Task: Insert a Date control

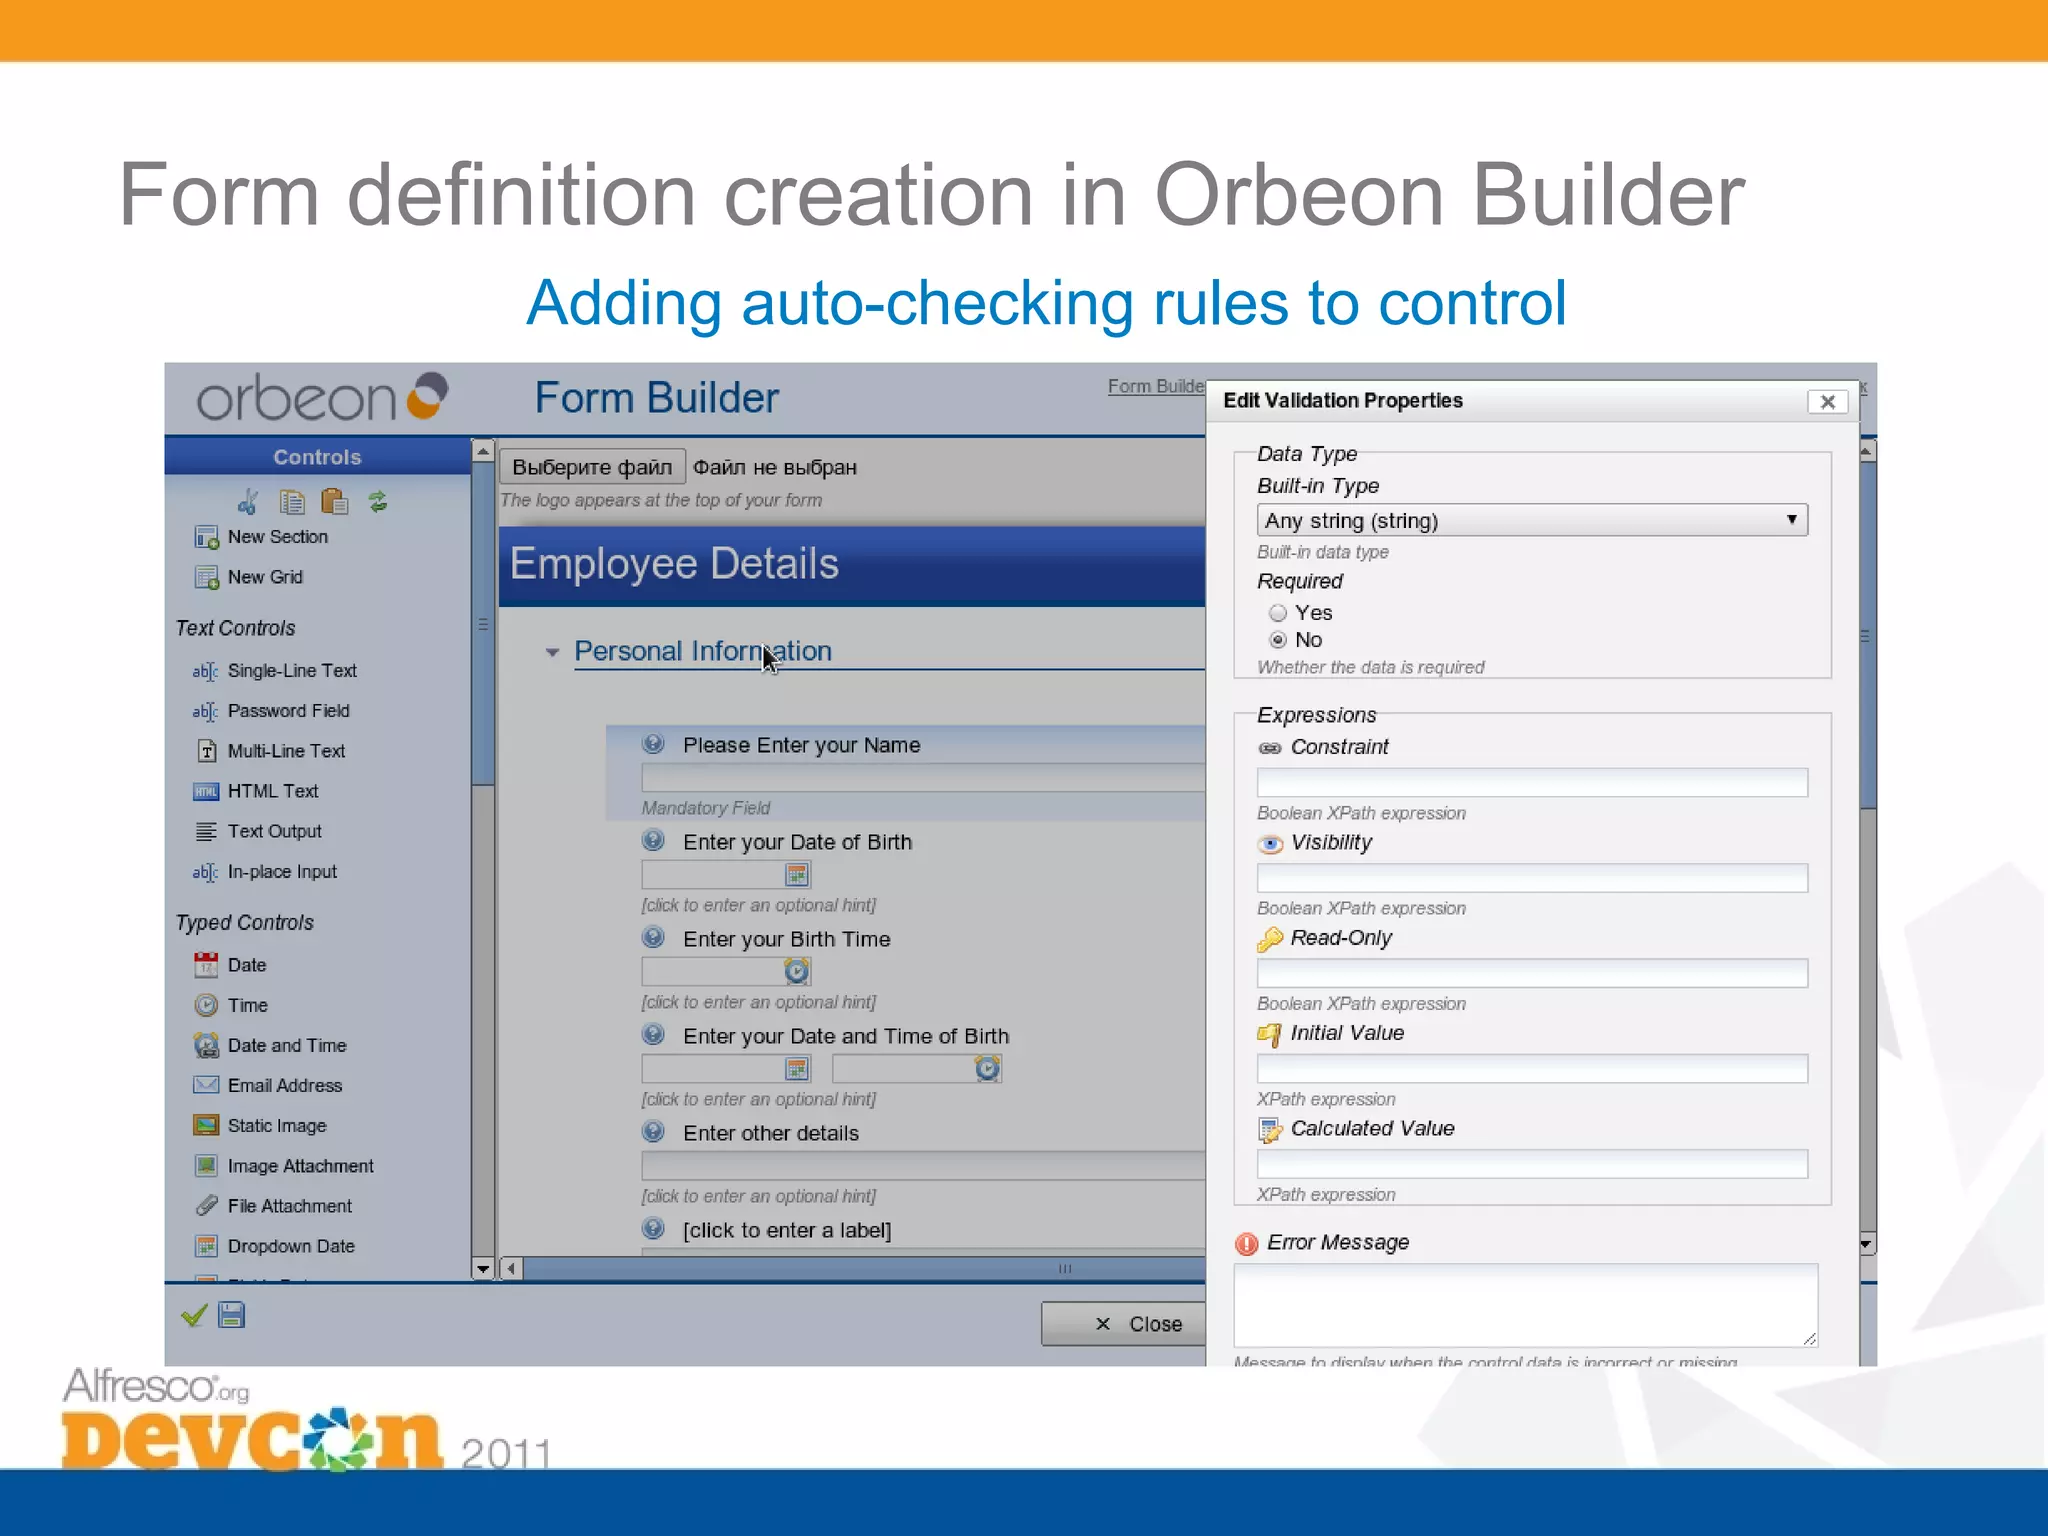Action: coord(230,965)
